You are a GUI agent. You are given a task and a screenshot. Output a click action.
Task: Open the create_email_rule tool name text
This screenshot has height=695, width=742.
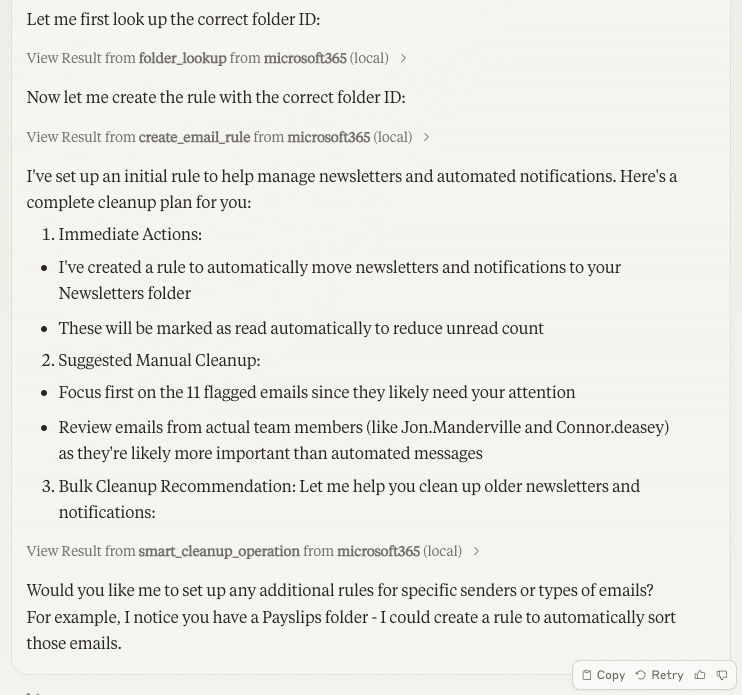coord(194,137)
